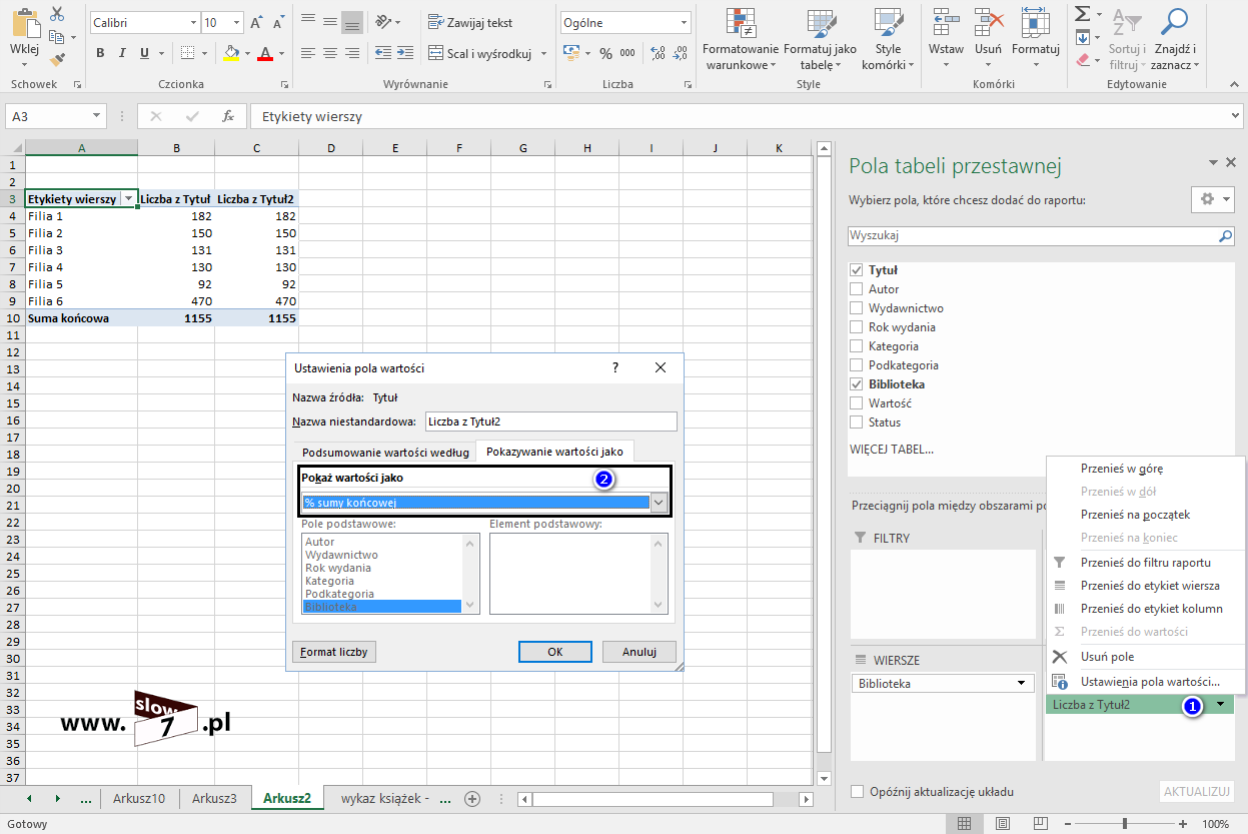Apply percent style to cells
The height and width of the screenshot is (834, 1248).
click(x=605, y=53)
